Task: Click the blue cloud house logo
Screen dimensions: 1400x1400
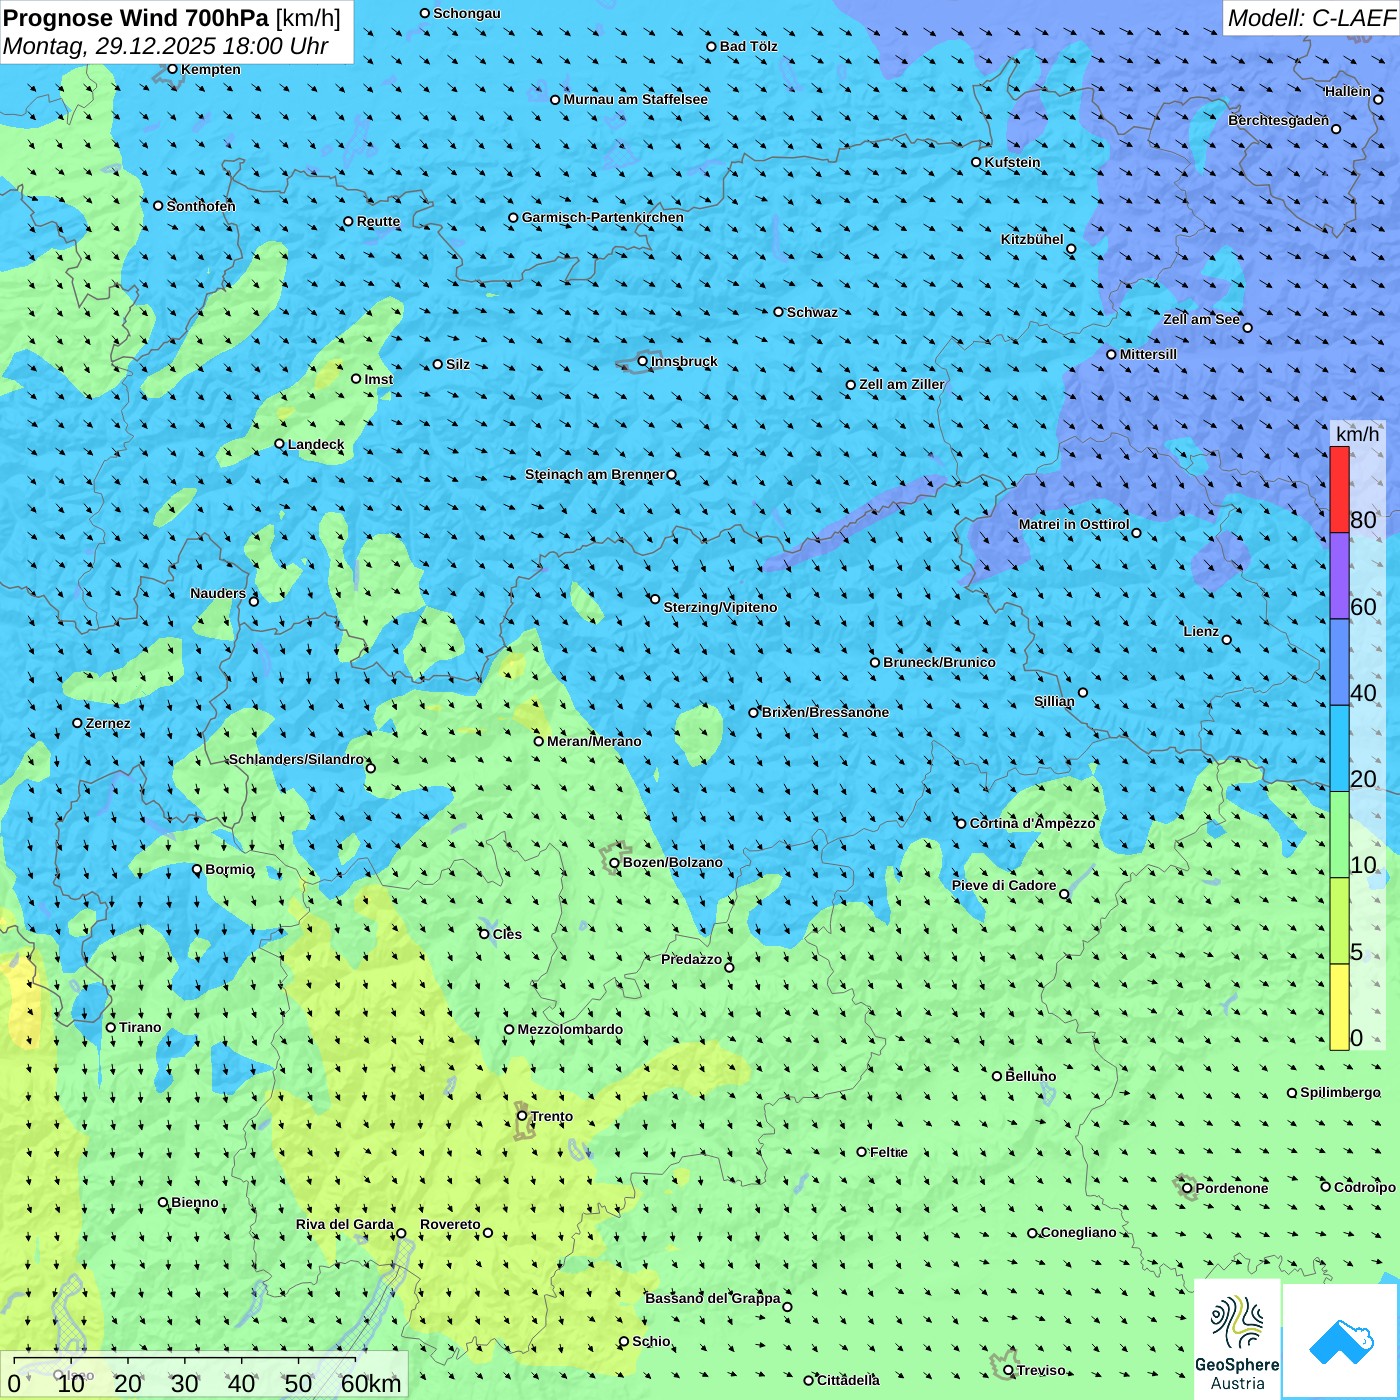Action: [x=1341, y=1342]
